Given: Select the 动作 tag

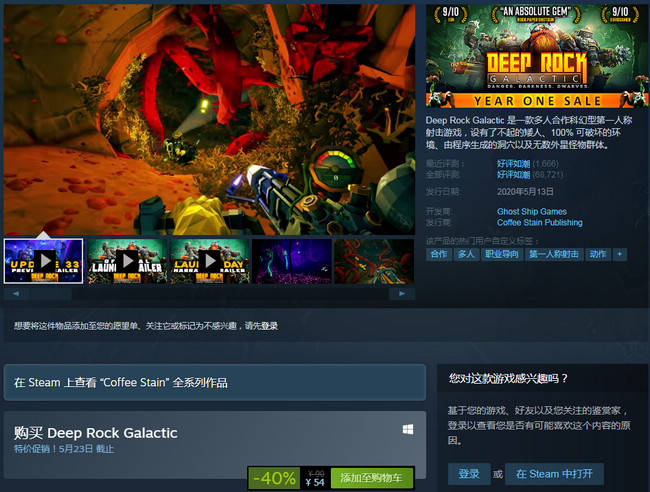Looking at the screenshot, I should click(x=598, y=254).
